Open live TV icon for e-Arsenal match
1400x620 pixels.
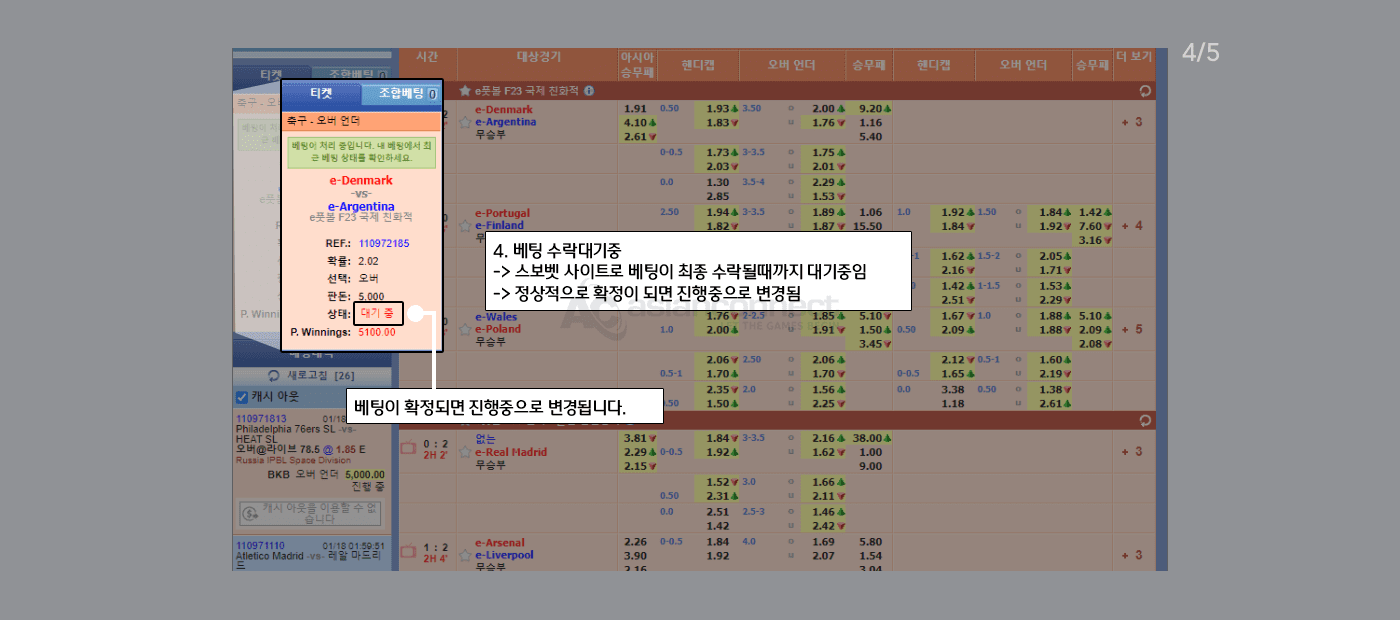(408, 550)
